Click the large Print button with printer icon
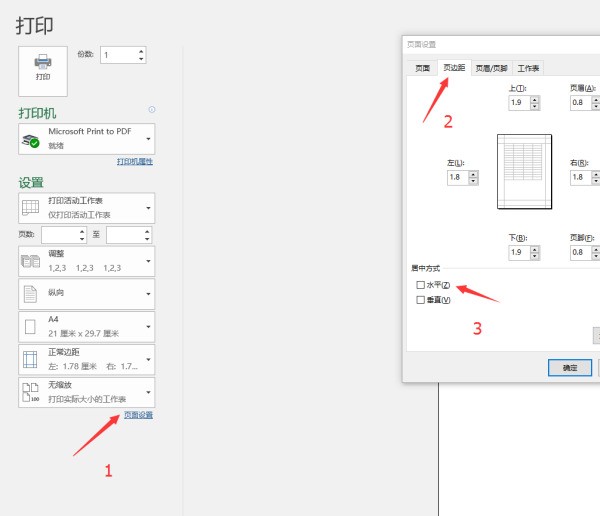 pyautogui.click(x=43, y=67)
